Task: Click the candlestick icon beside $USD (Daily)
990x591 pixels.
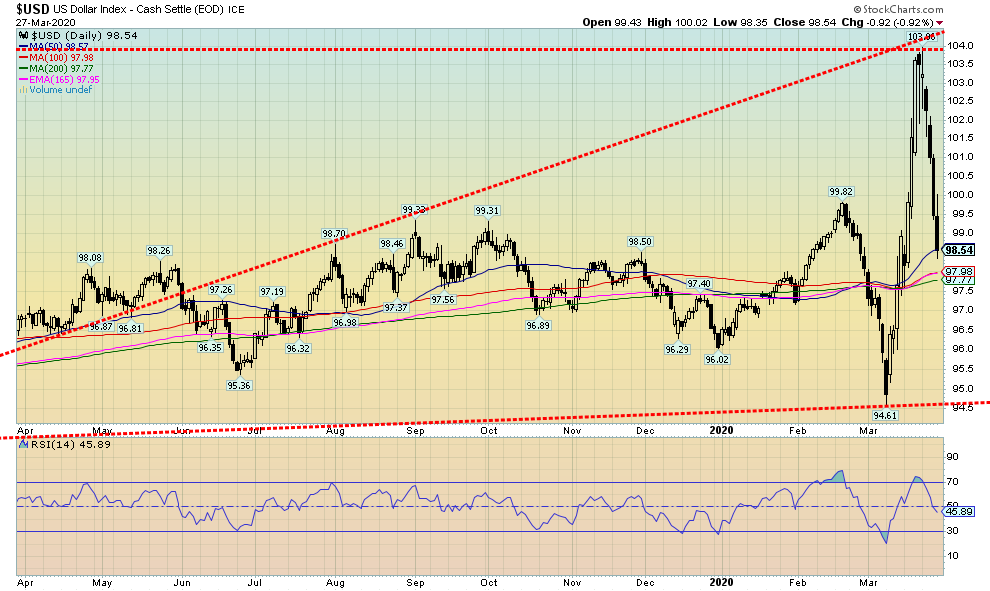Action: (23, 36)
